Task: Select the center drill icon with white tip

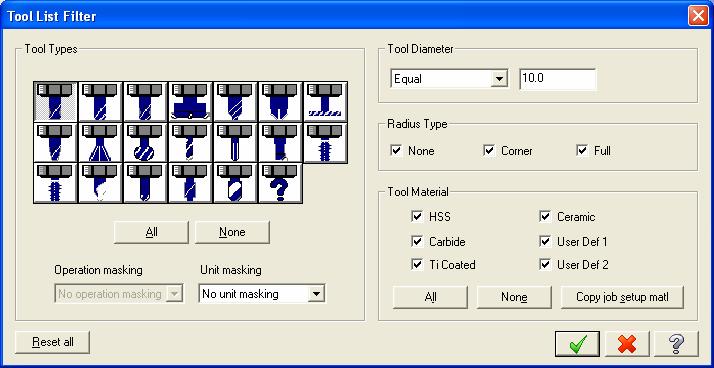Action: [x=100, y=183]
